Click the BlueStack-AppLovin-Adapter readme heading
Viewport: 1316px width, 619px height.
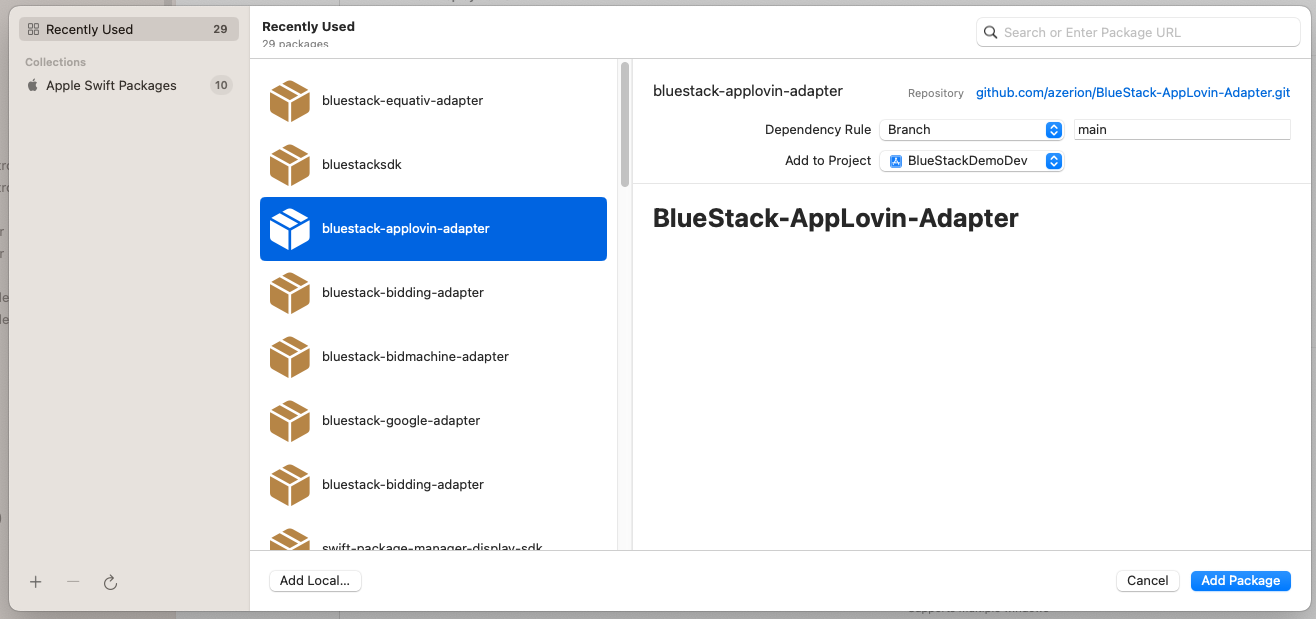click(835, 218)
